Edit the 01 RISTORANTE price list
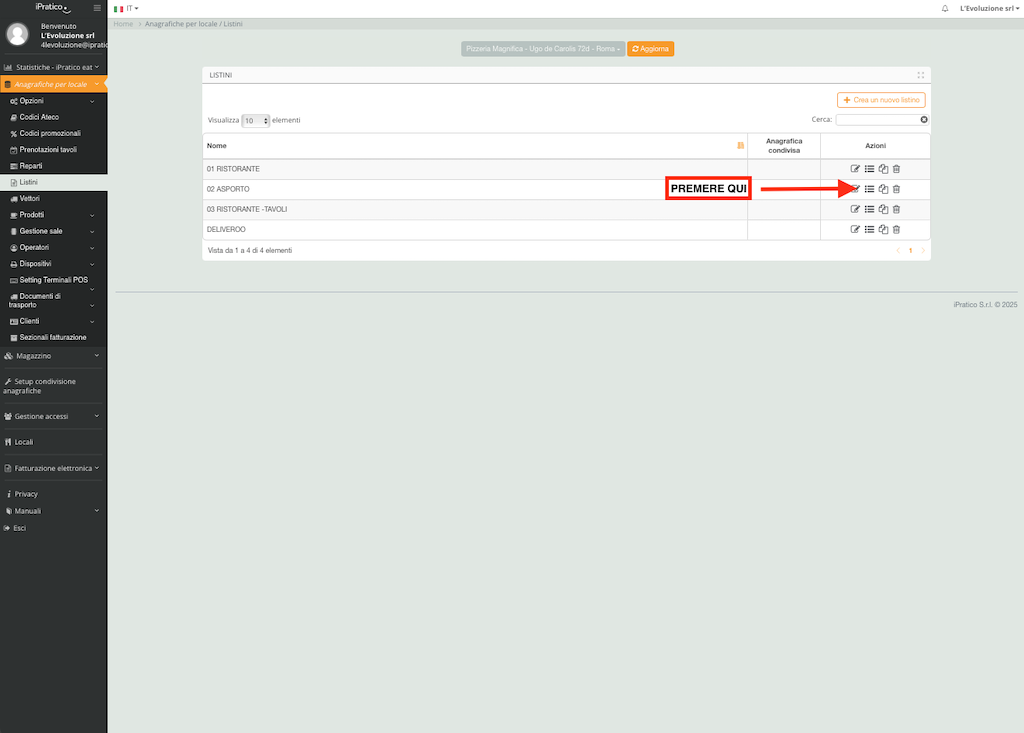This screenshot has height=733, width=1024. (855, 169)
